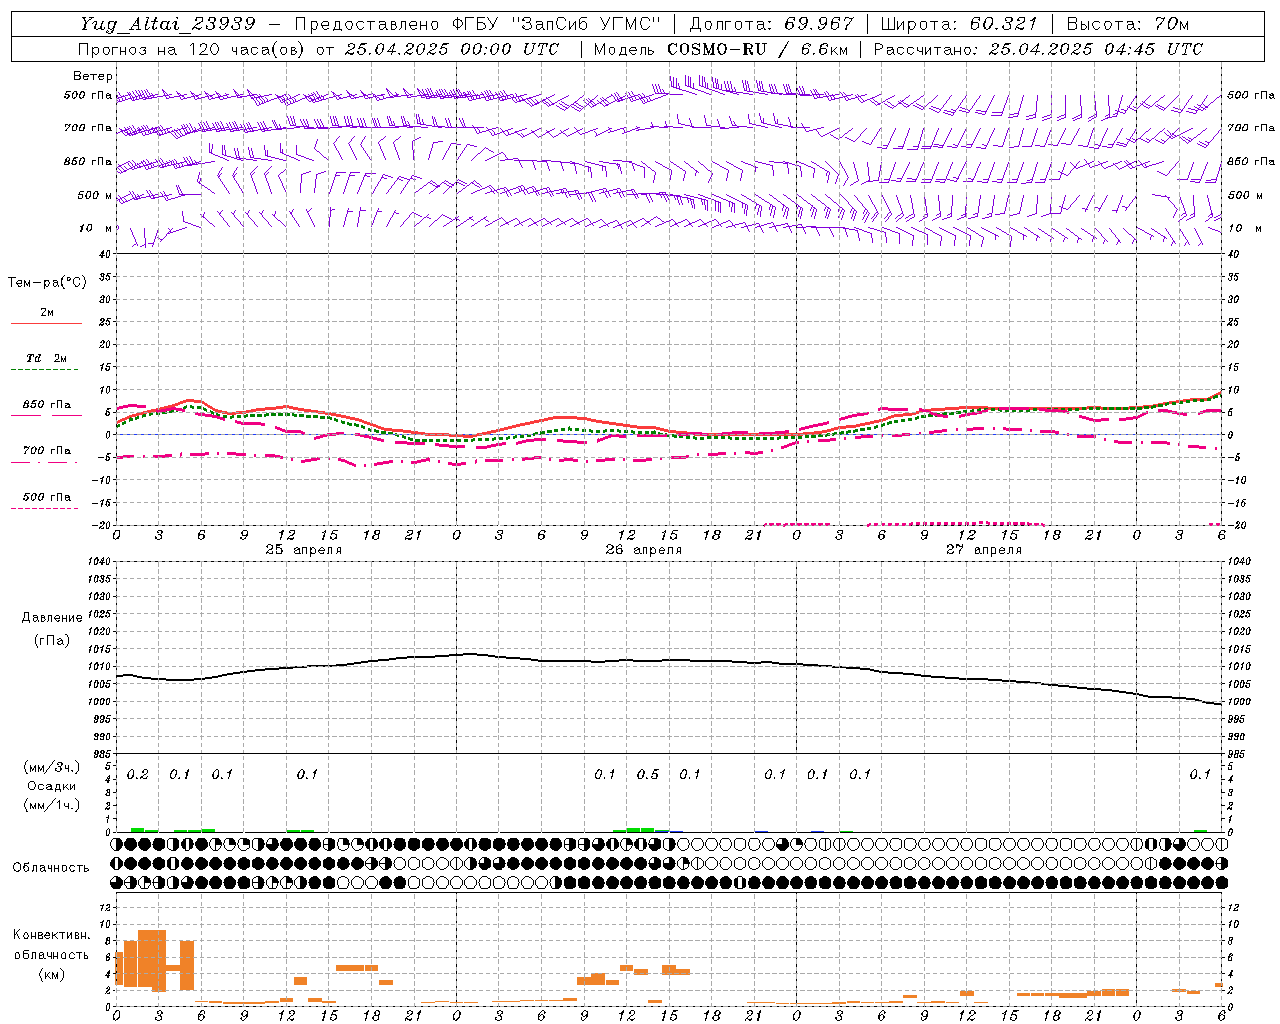Click the Высота: 70м header value
The height and width of the screenshot is (1024, 1280).
point(1128,24)
